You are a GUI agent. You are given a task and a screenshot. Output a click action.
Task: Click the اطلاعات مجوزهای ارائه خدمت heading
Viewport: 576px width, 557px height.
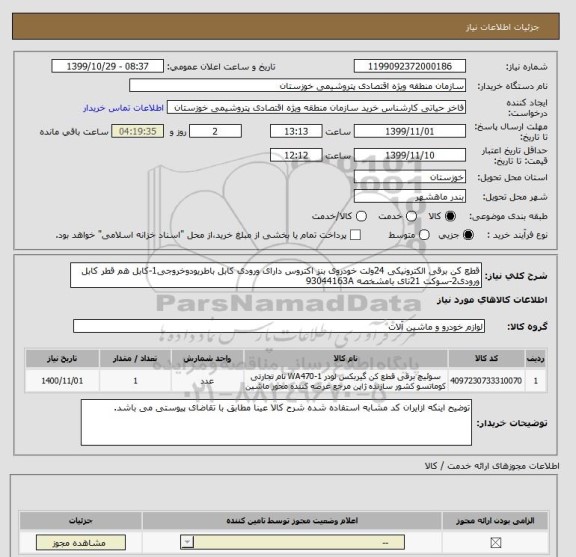pos(492,466)
